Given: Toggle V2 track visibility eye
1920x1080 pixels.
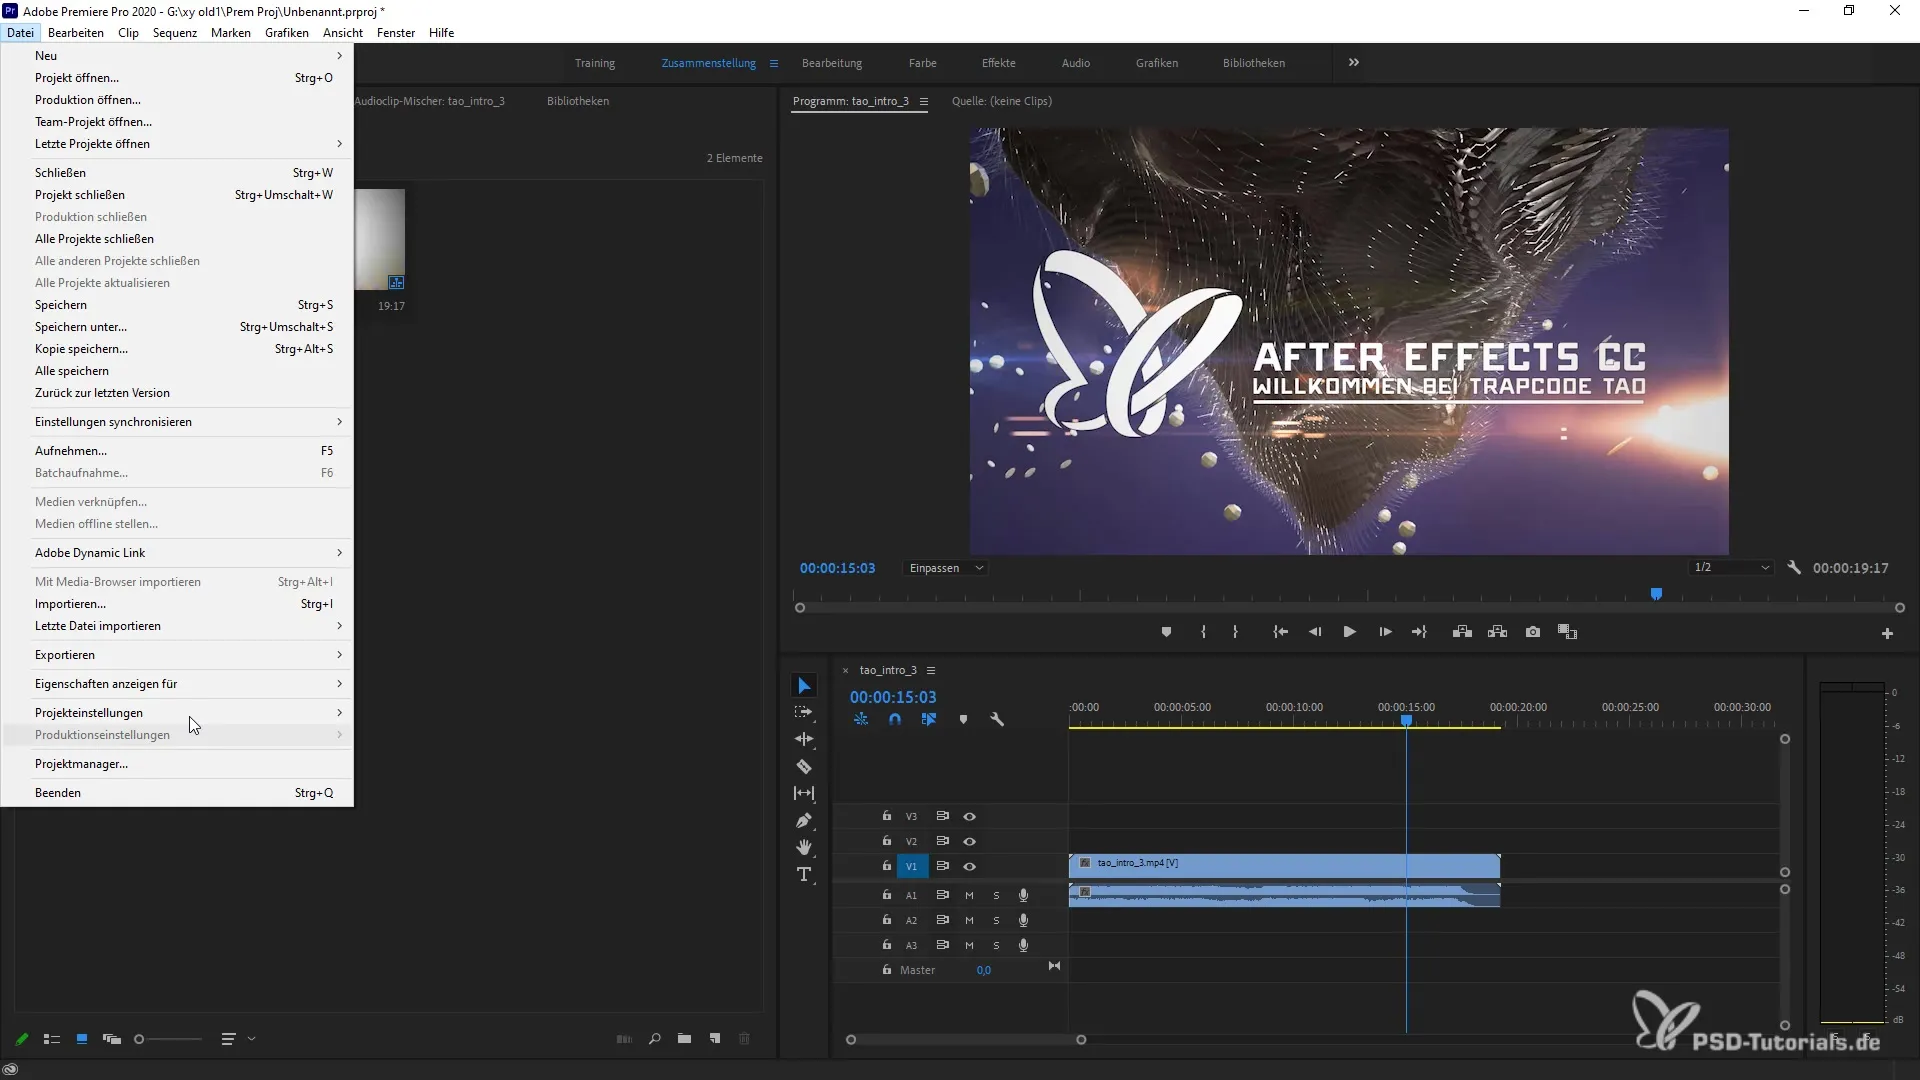Looking at the screenshot, I should click(969, 842).
